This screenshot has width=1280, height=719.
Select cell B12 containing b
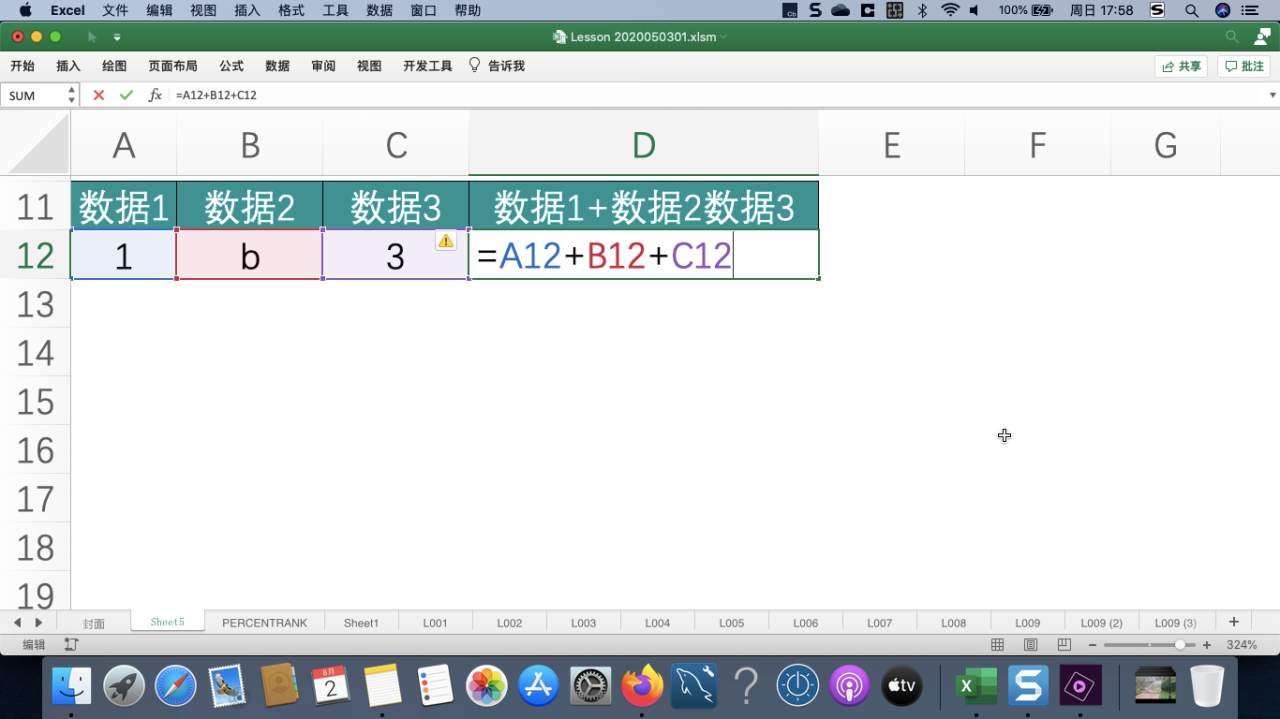point(250,256)
